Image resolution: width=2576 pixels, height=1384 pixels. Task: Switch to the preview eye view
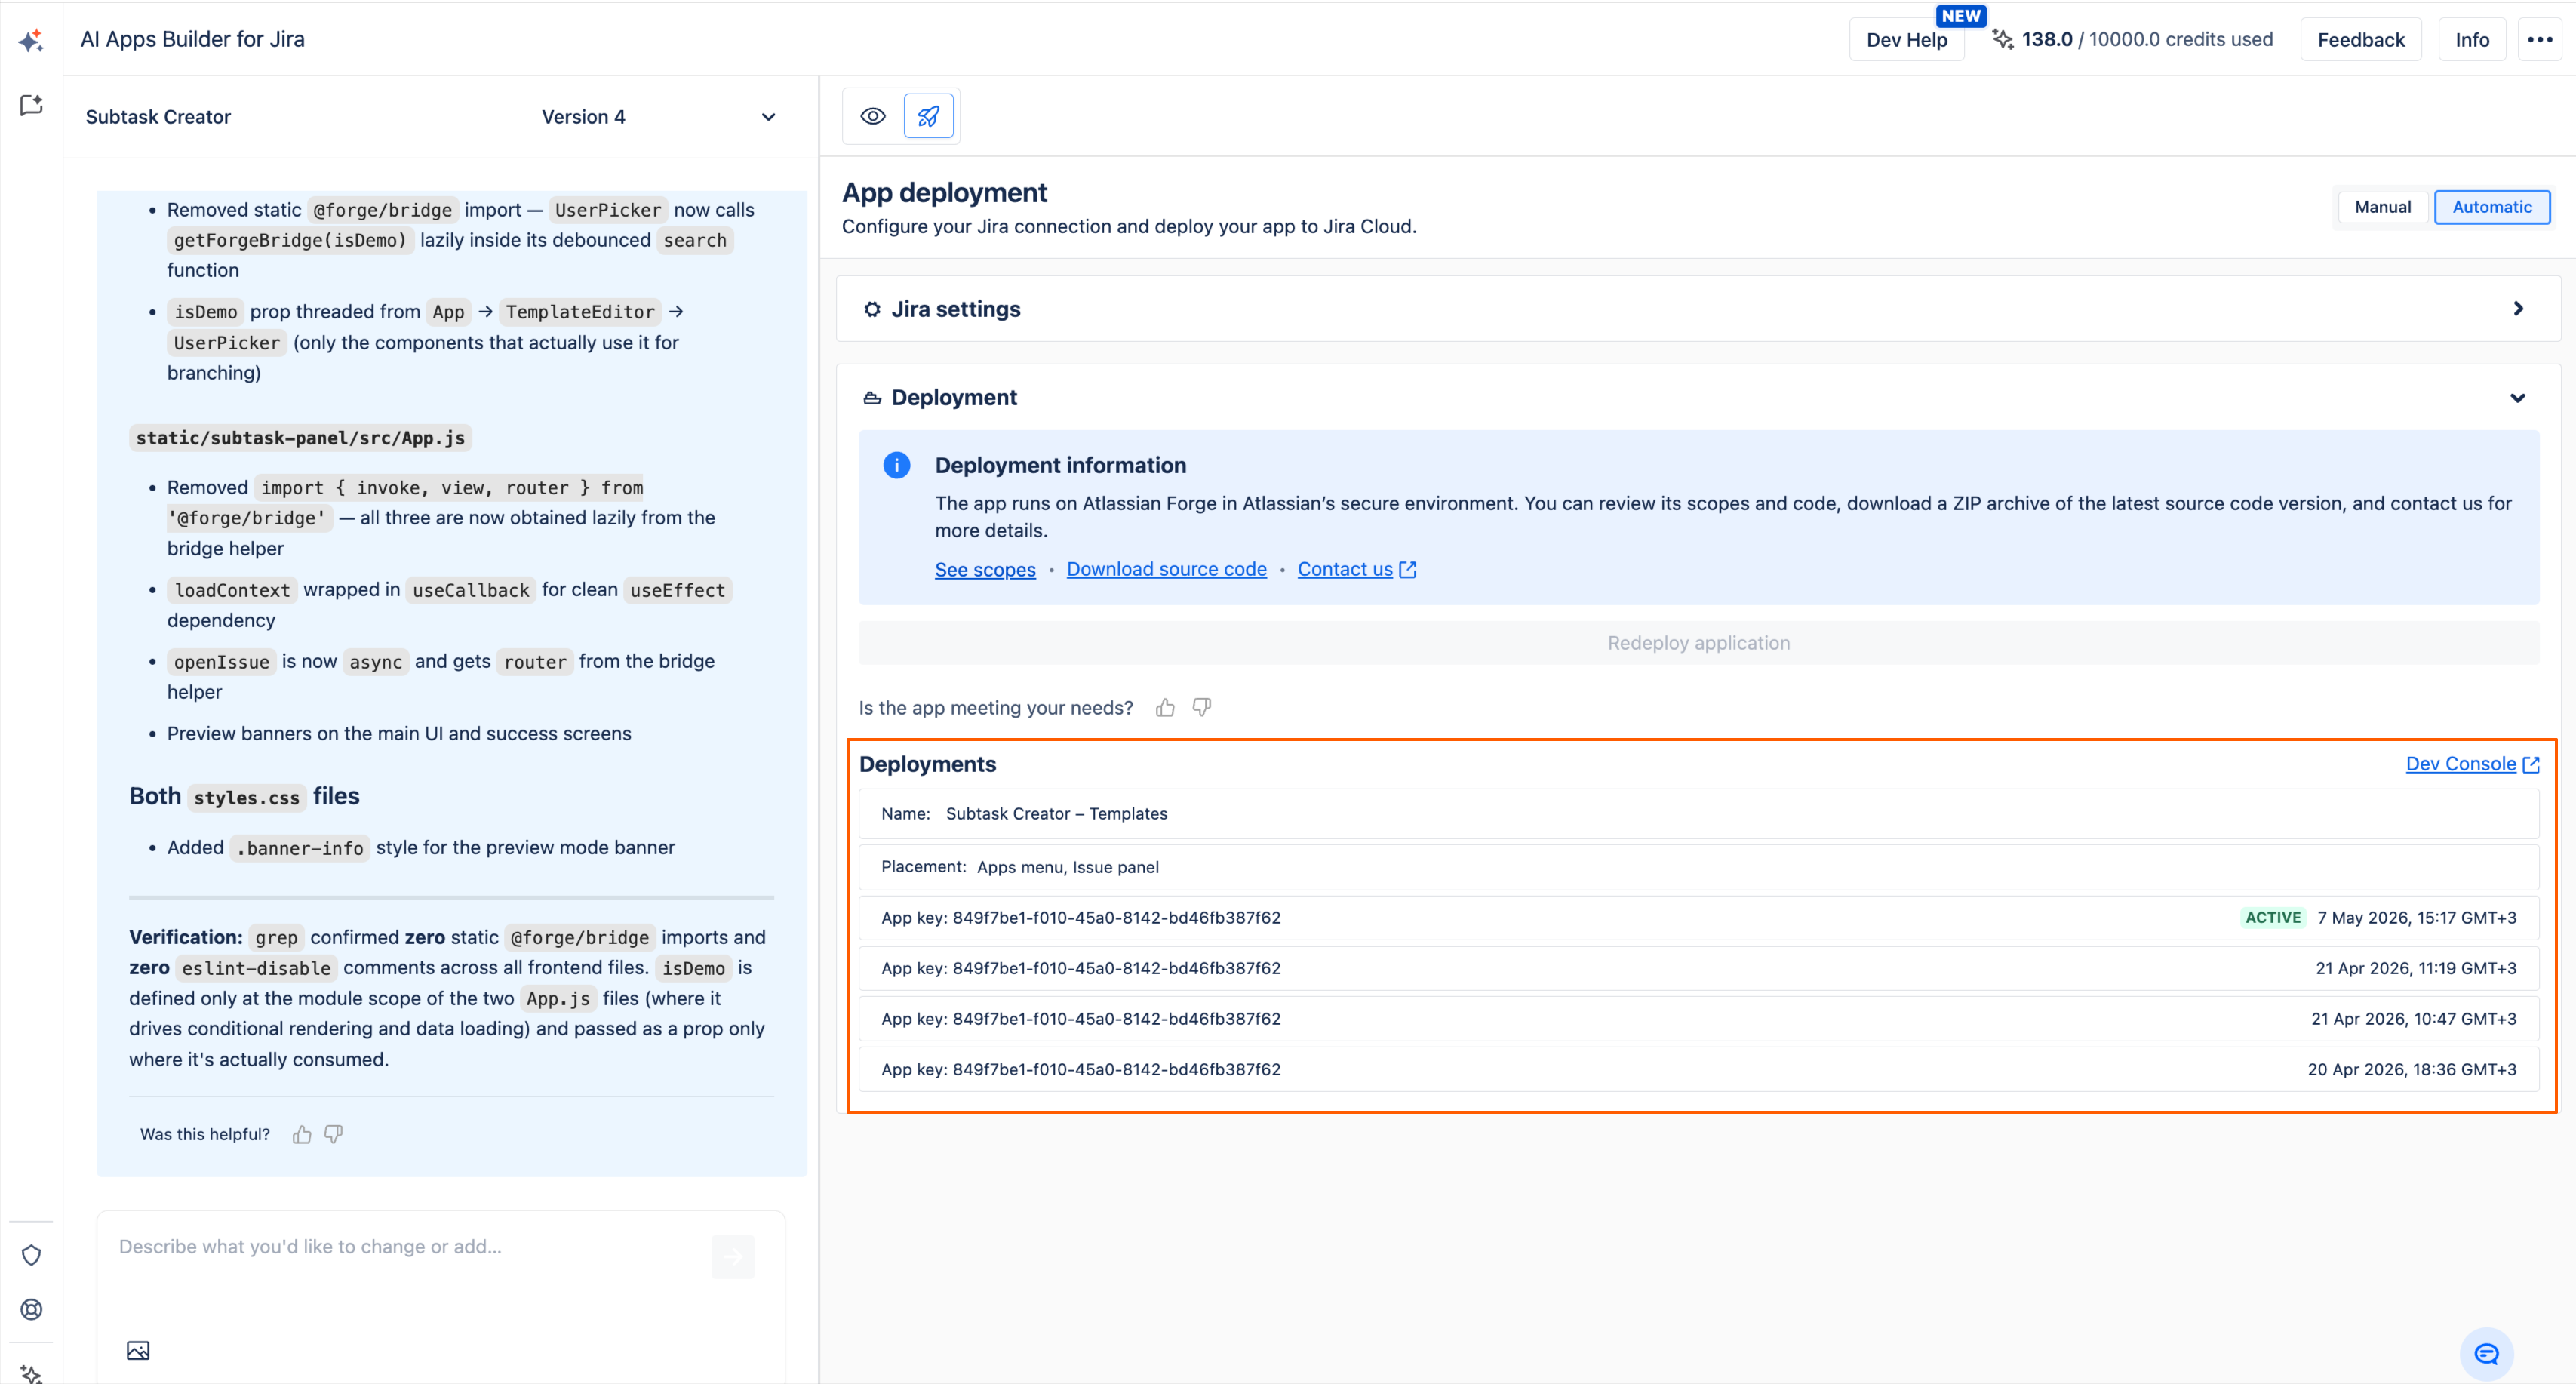(x=873, y=116)
